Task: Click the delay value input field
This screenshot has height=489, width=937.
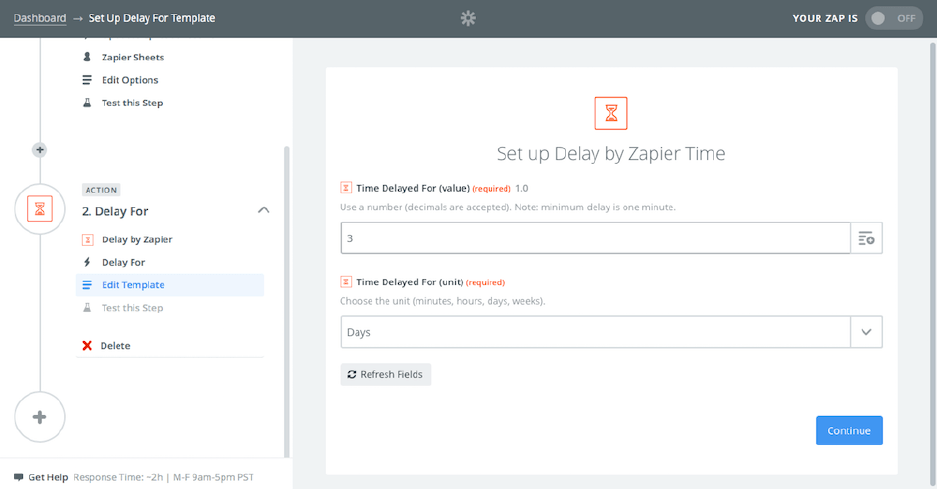Action: pyautogui.click(x=595, y=238)
